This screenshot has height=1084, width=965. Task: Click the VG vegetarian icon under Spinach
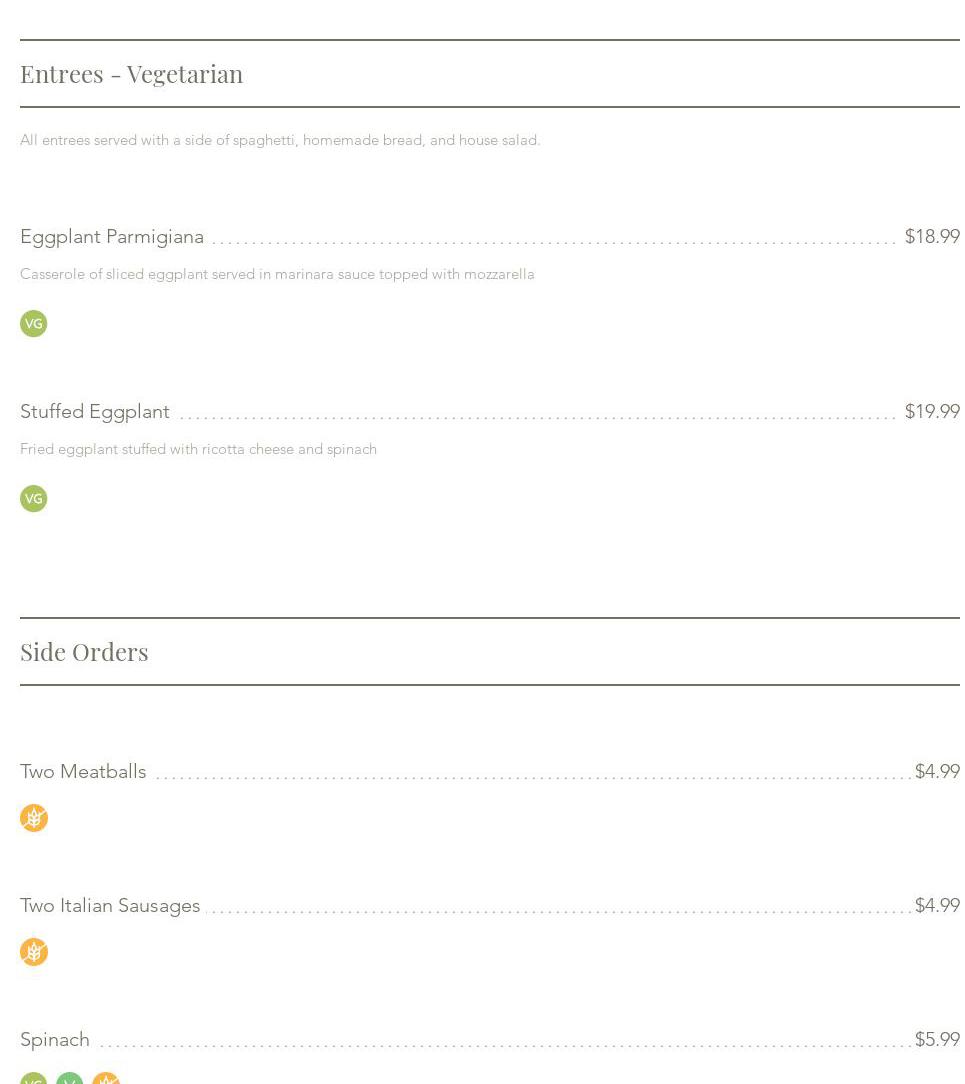33,1079
